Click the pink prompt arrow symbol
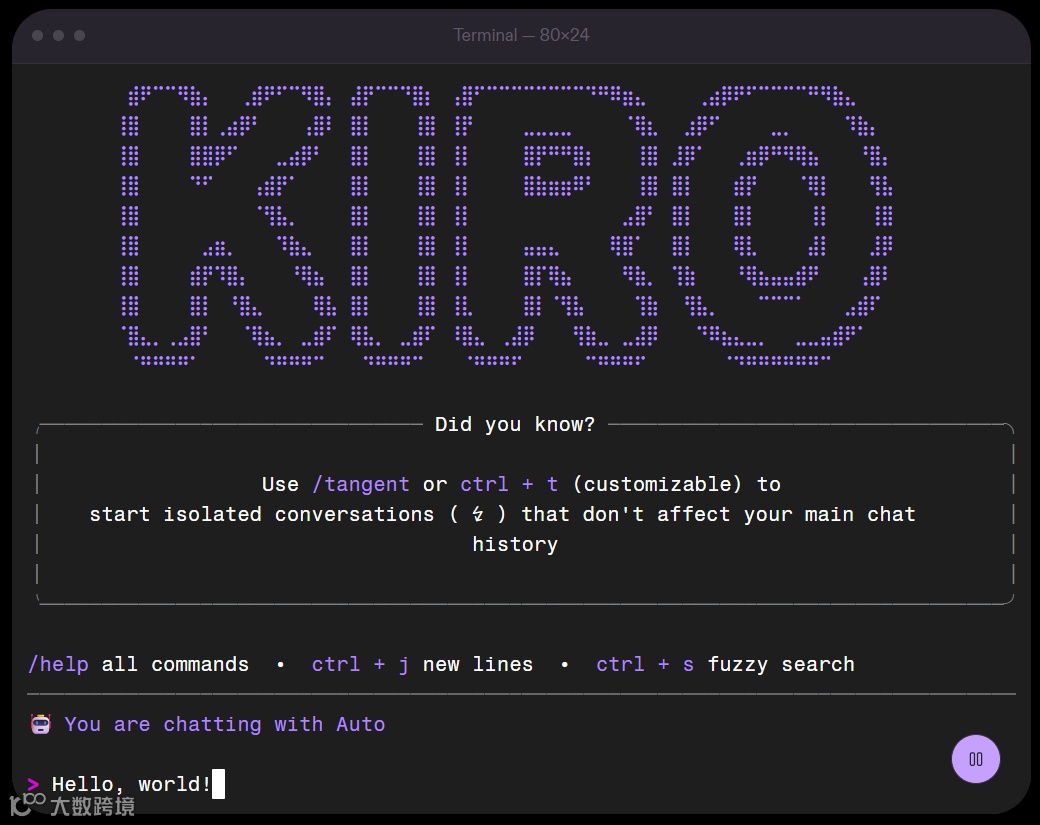This screenshot has height=825, width=1040. [32, 785]
